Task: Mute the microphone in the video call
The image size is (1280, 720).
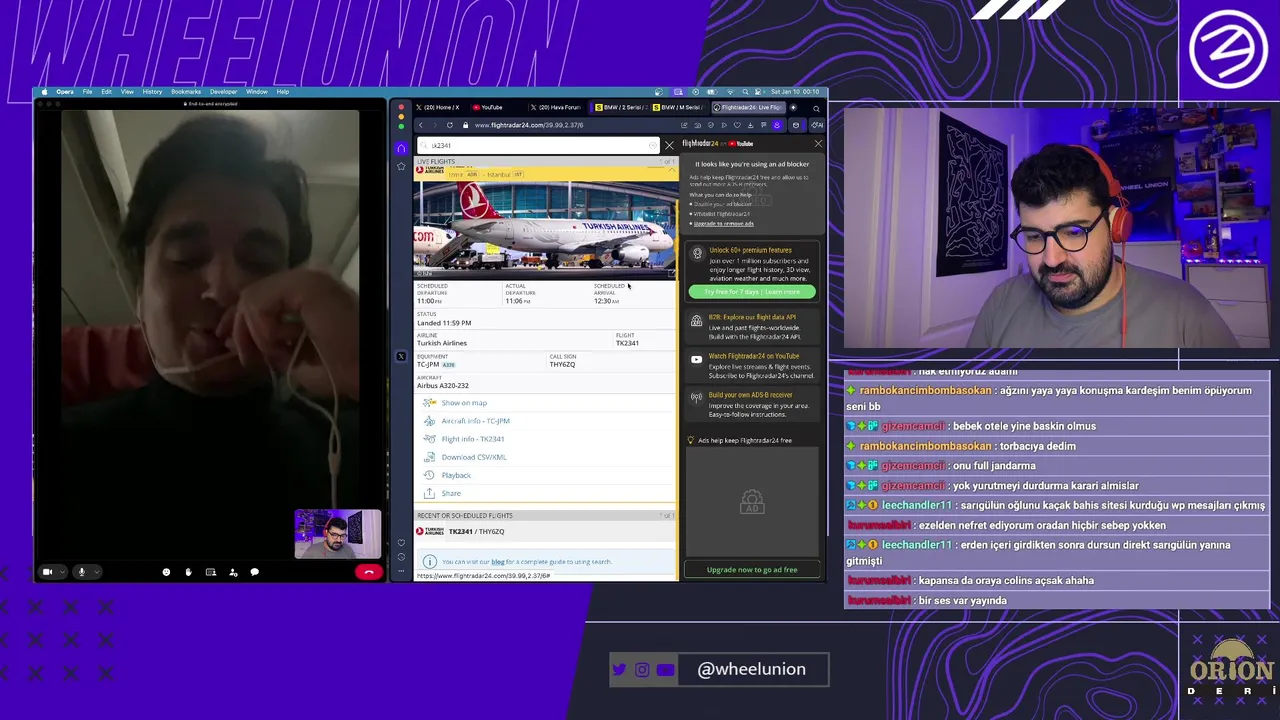Action: [x=82, y=572]
